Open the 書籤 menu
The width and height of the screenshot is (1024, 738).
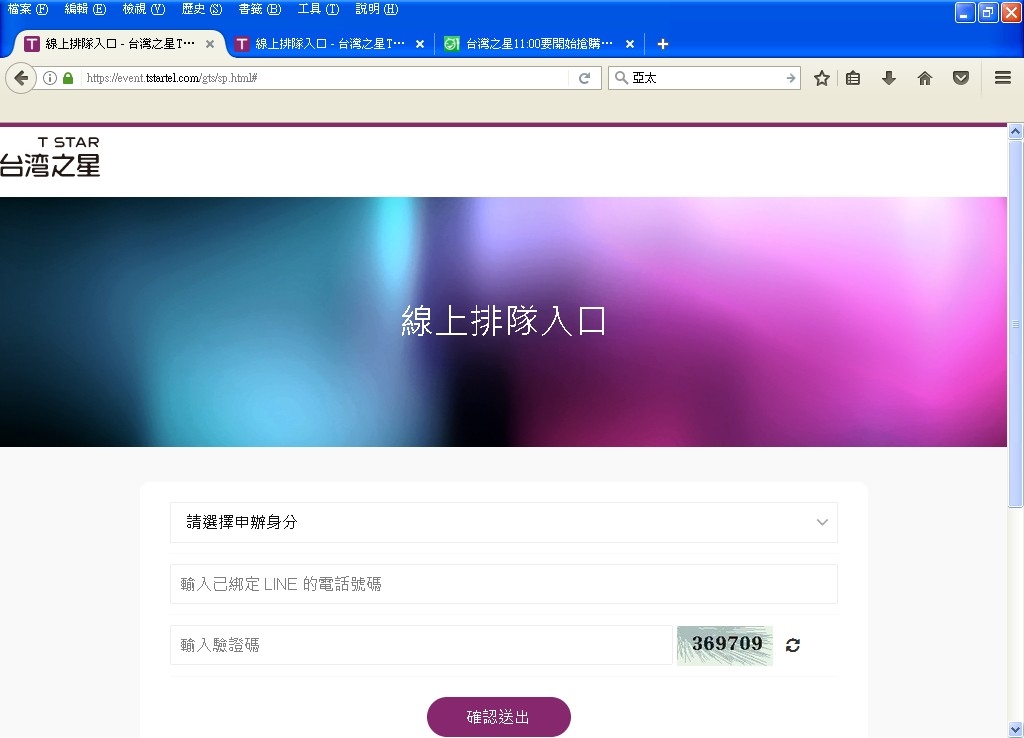(259, 9)
